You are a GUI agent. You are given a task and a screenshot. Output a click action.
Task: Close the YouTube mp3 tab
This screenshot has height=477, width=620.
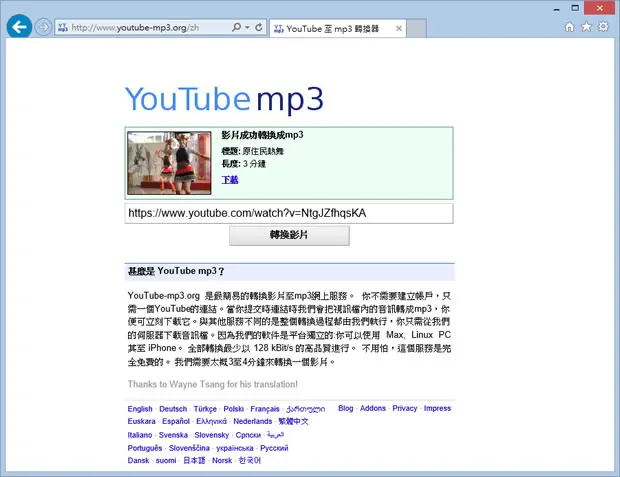[399, 28]
